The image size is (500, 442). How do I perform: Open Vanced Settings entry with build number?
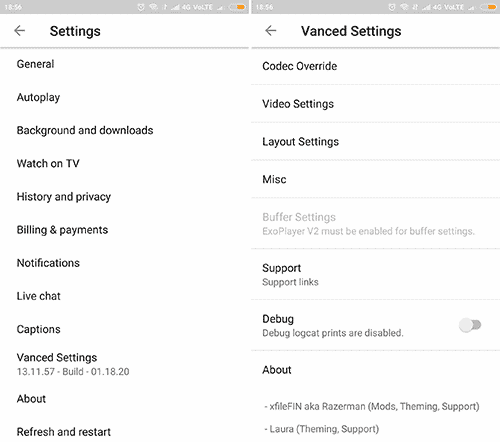point(124,364)
